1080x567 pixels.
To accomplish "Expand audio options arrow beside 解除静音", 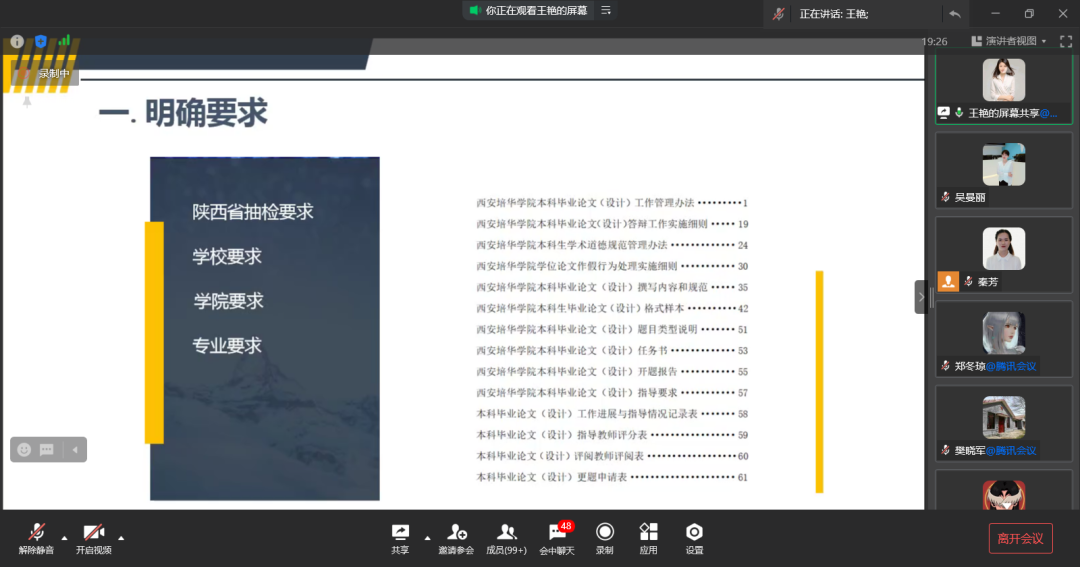I will (x=64, y=536).
